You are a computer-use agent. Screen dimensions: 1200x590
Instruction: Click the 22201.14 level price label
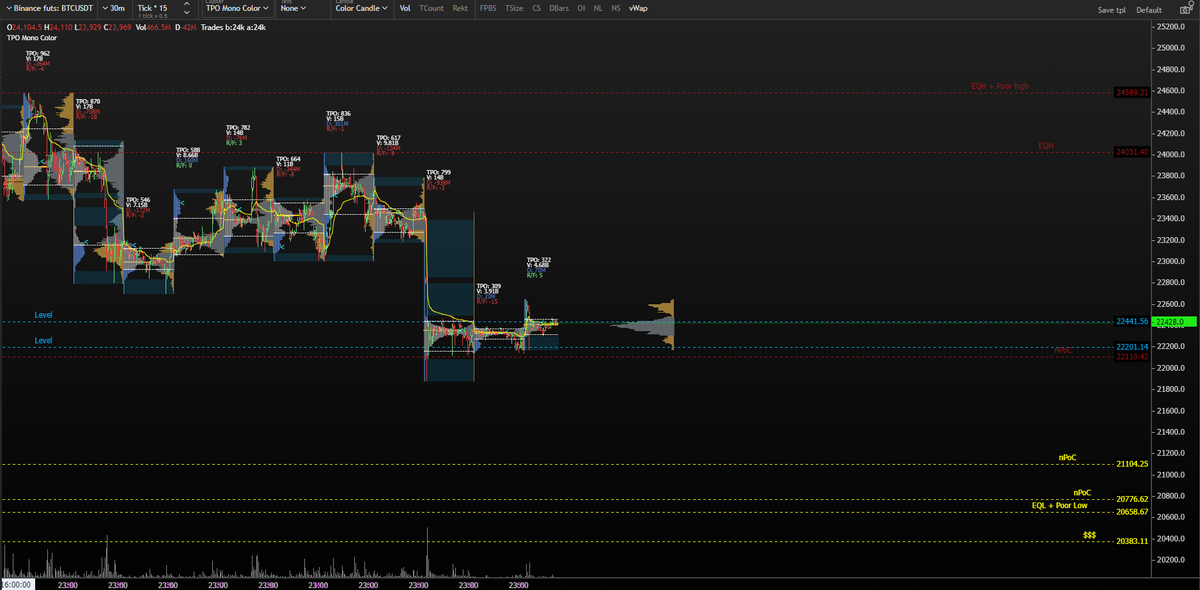click(x=1131, y=347)
